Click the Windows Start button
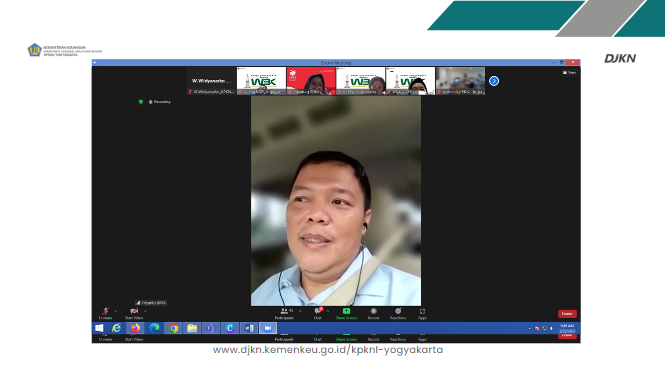This screenshot has height=375, width=665. (99, 328)
